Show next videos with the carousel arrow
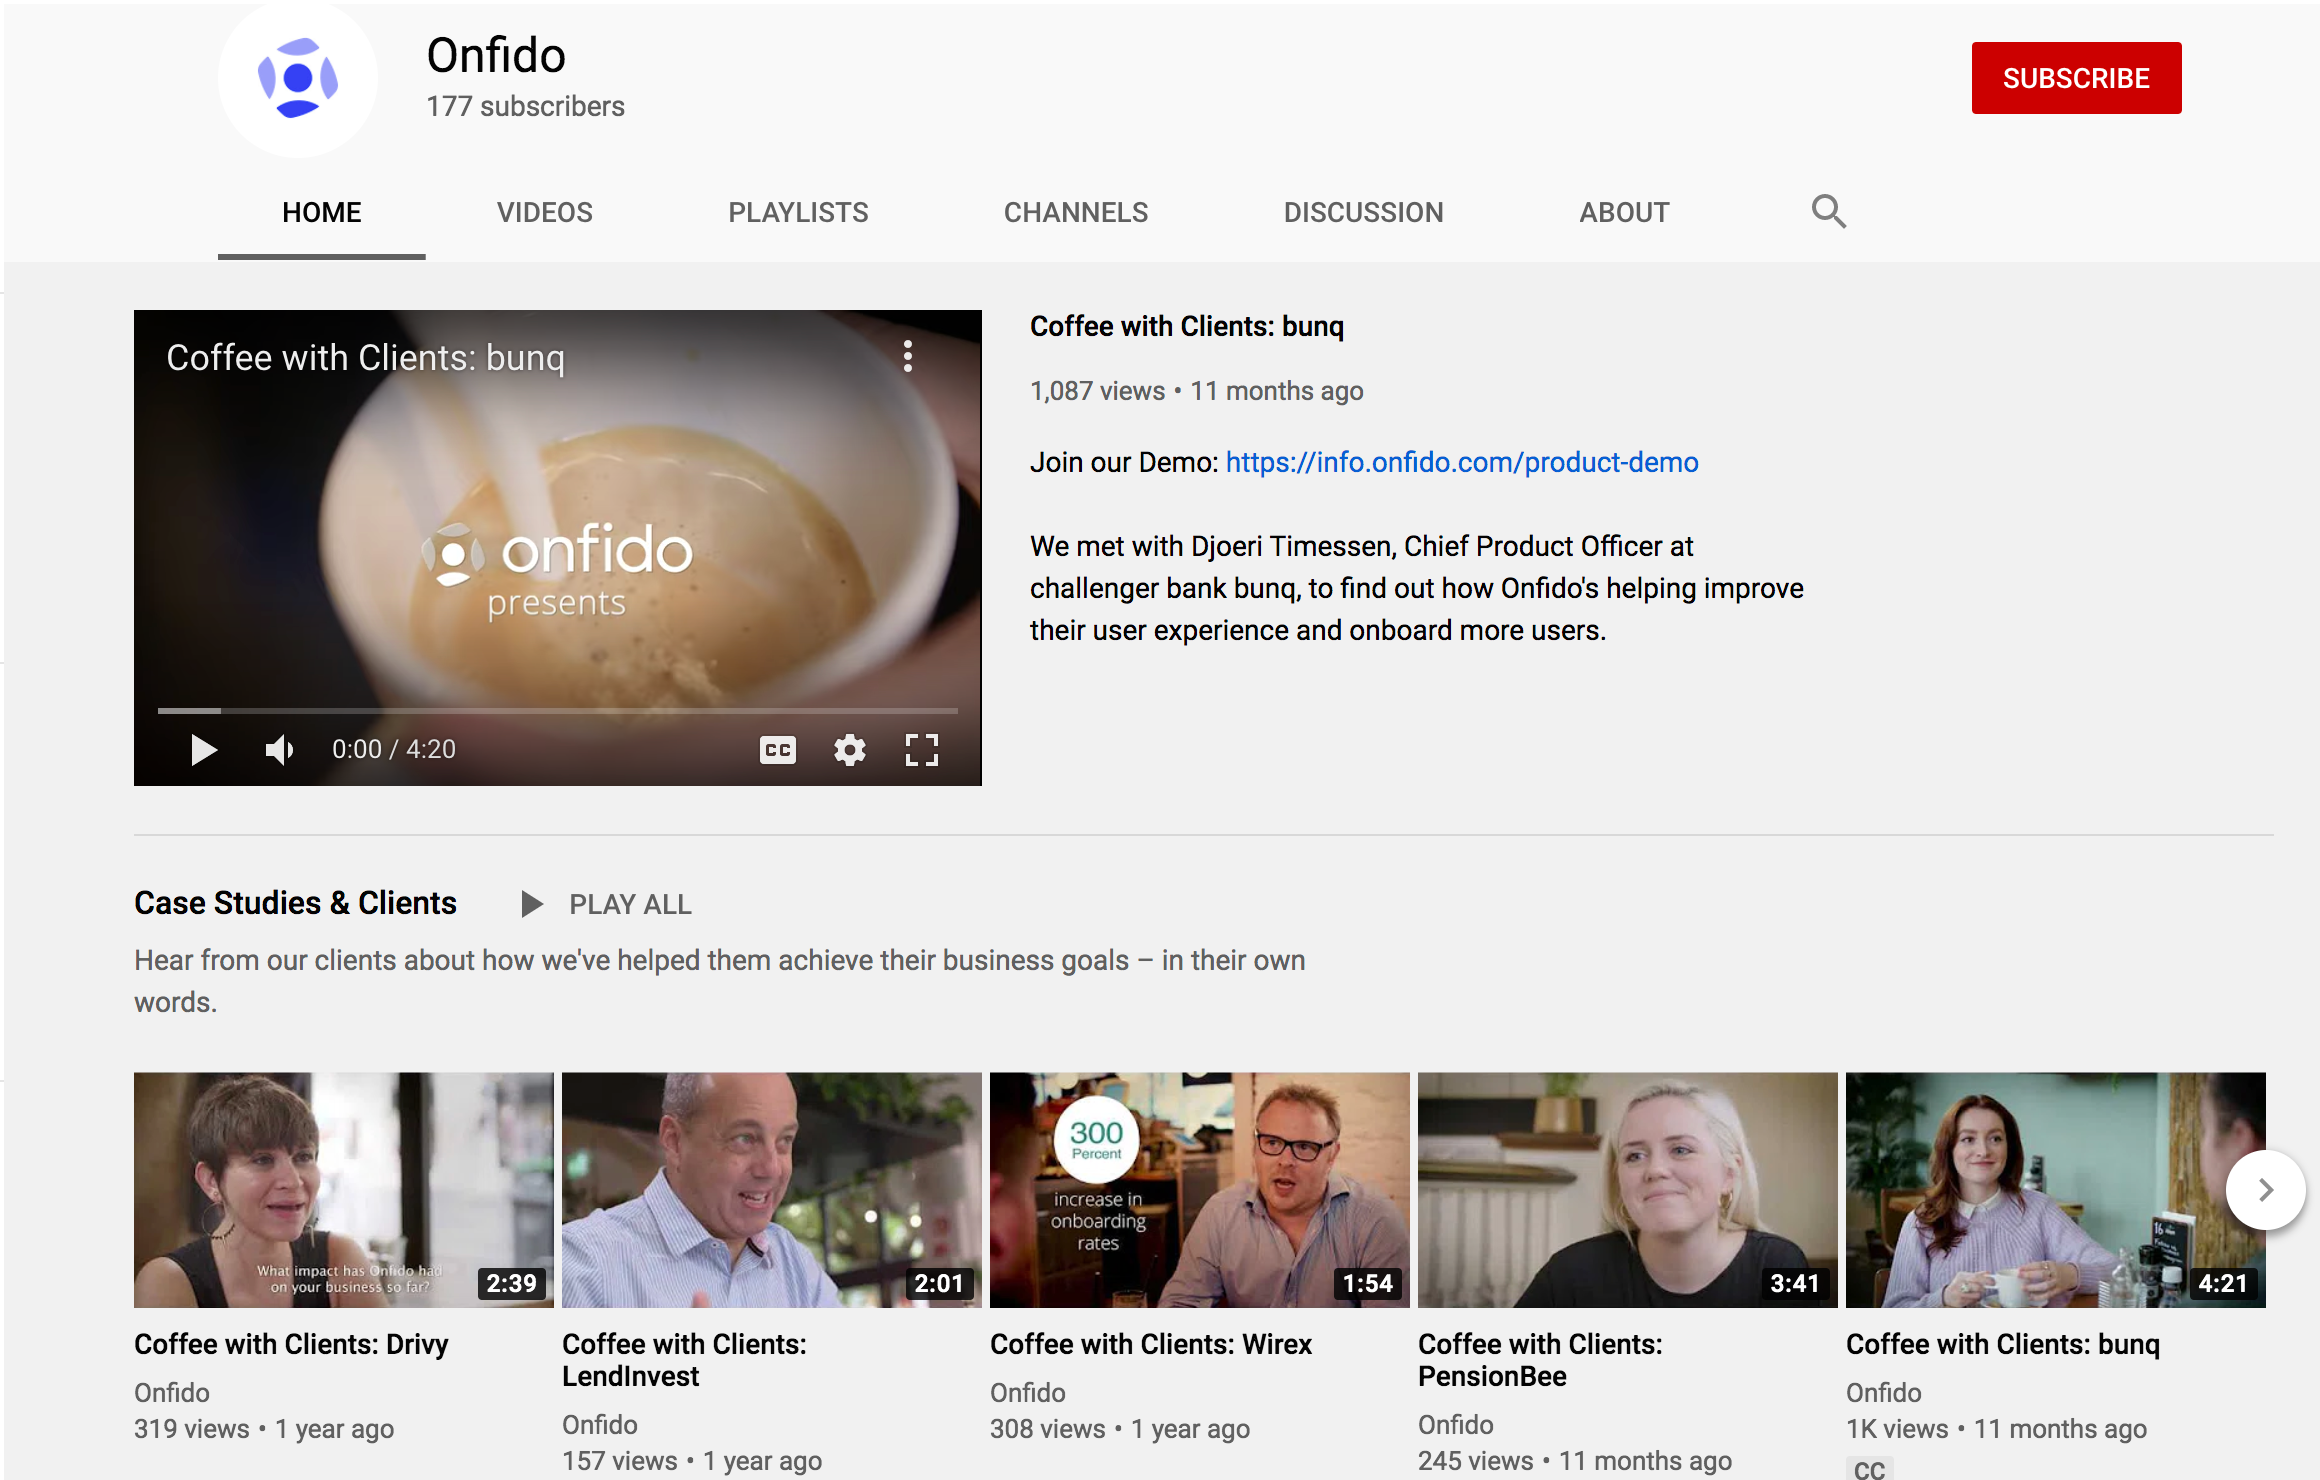Screen dimensions: 2320x1480 pyautogui.click(x=2266, y=1190)
